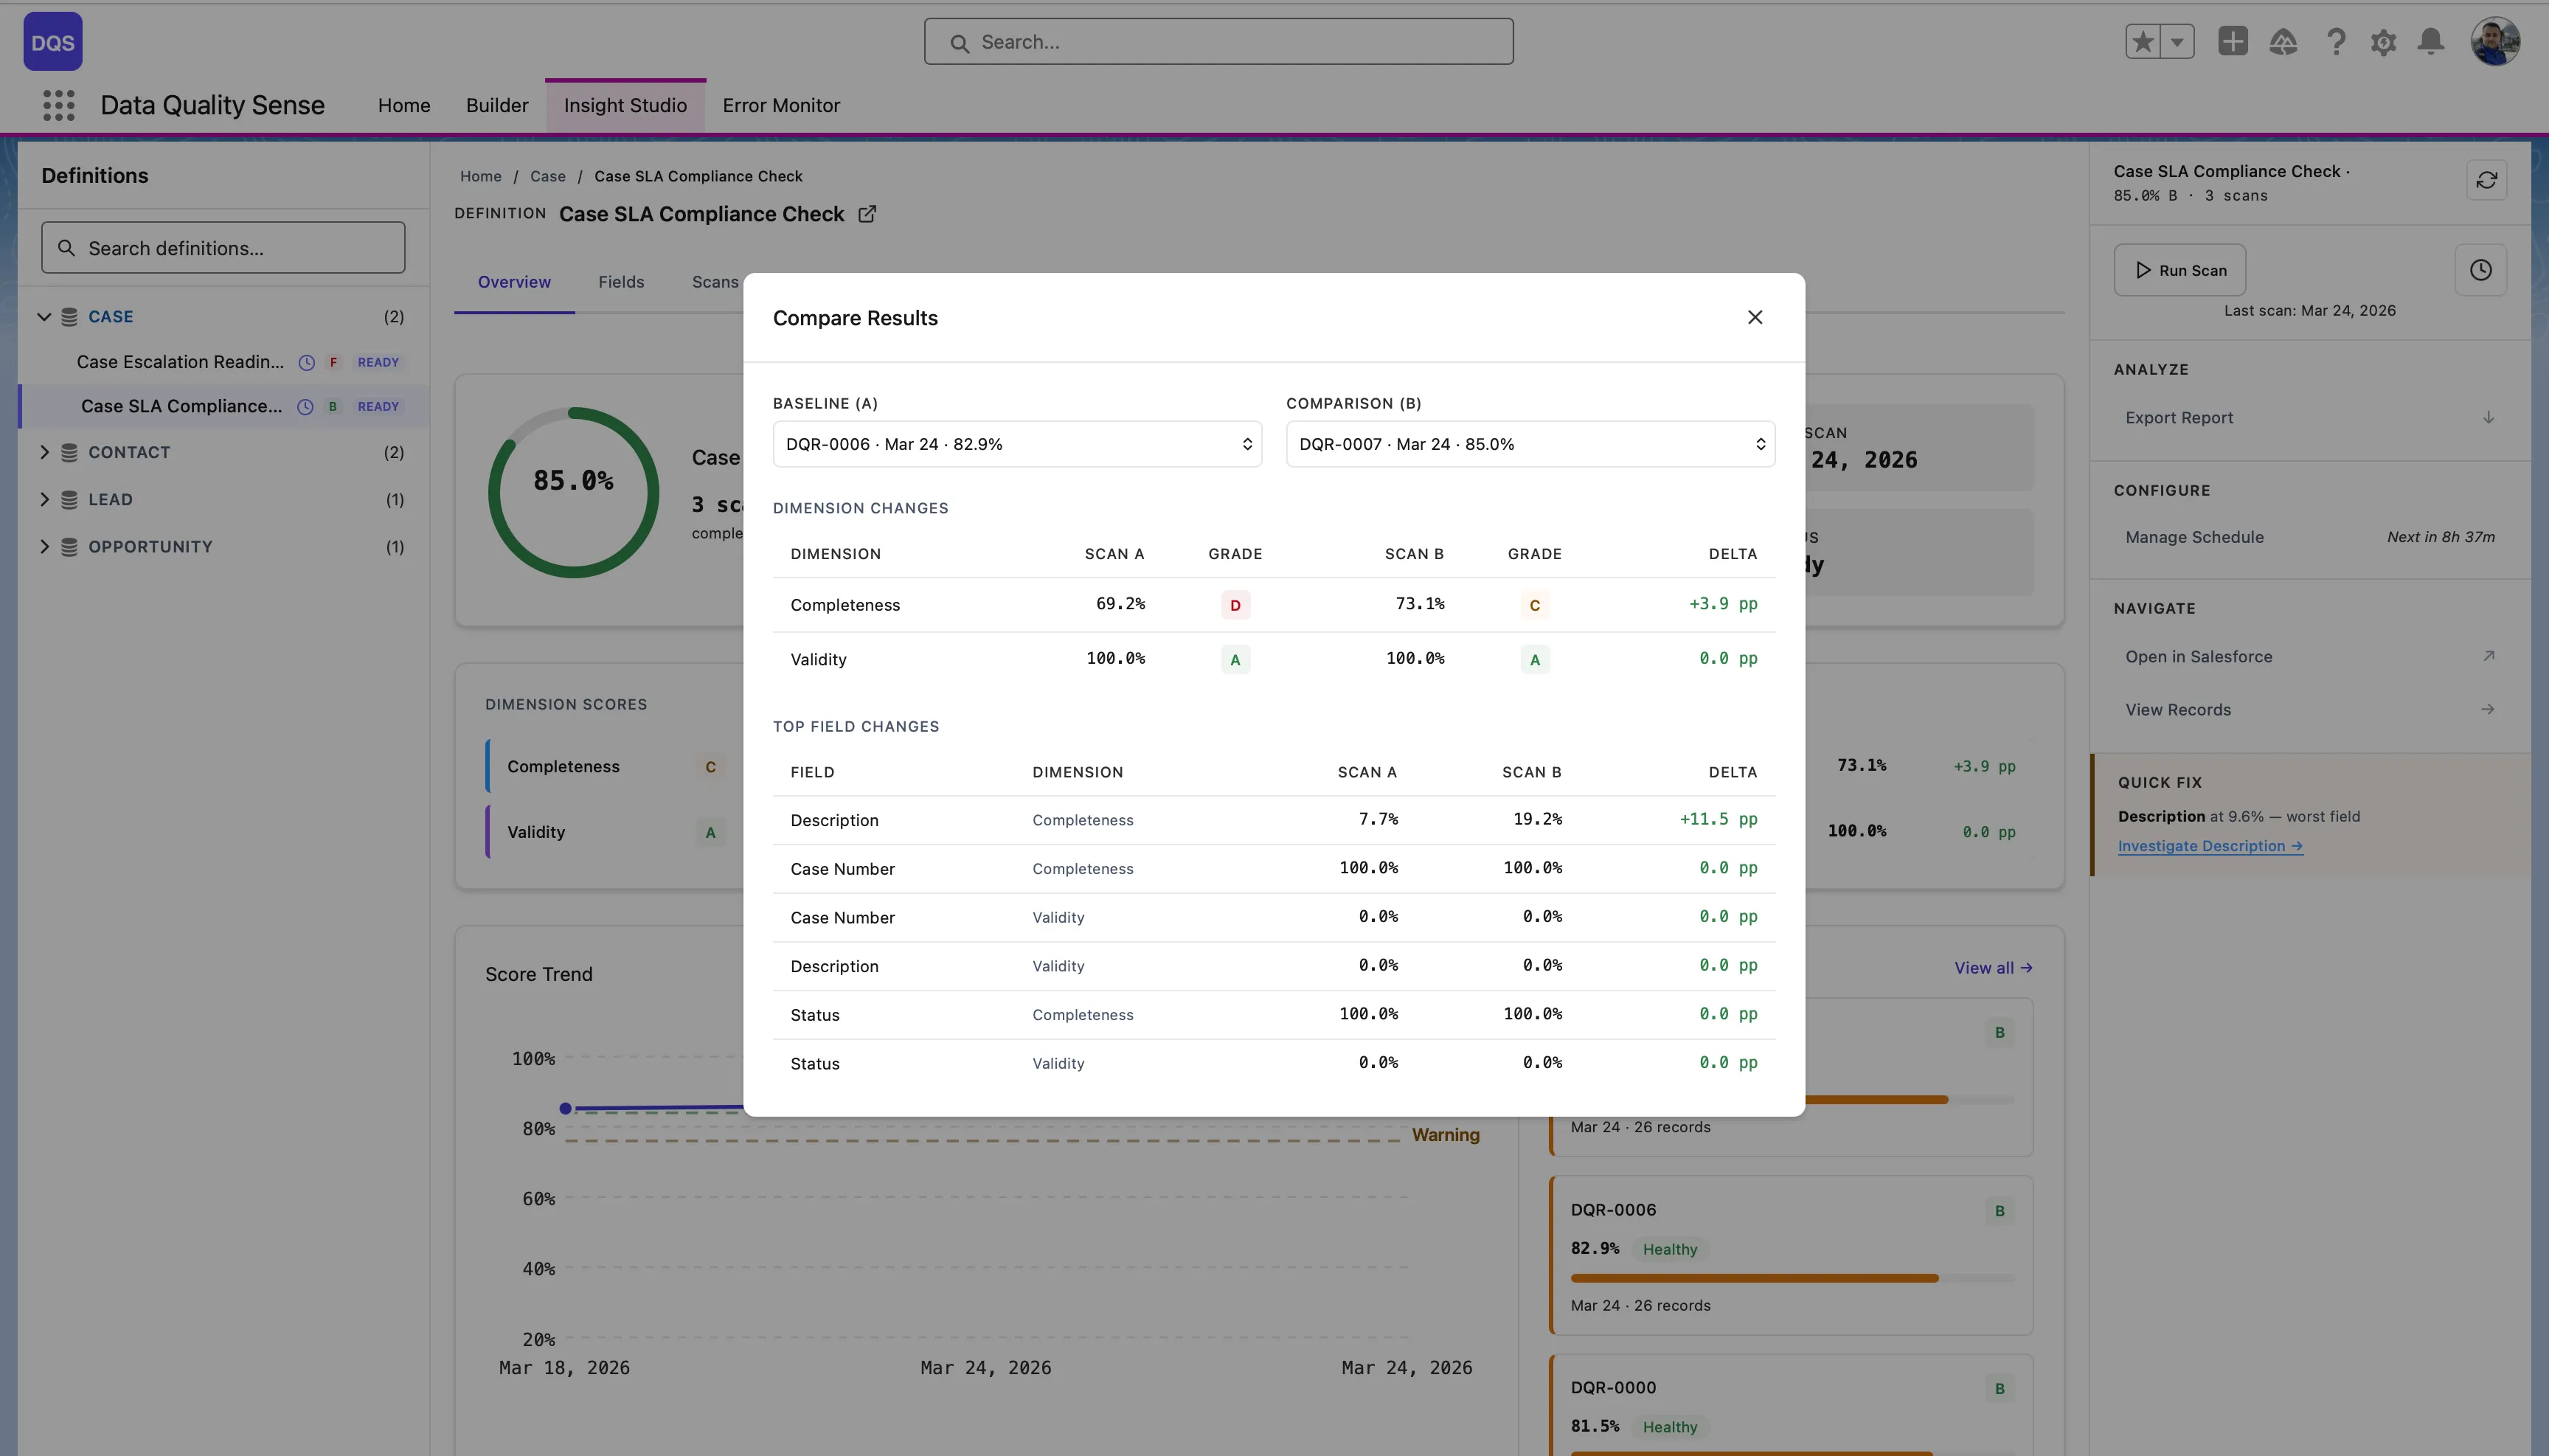Open the app launcher grid icon
2549x1456 pixels.
58,104
